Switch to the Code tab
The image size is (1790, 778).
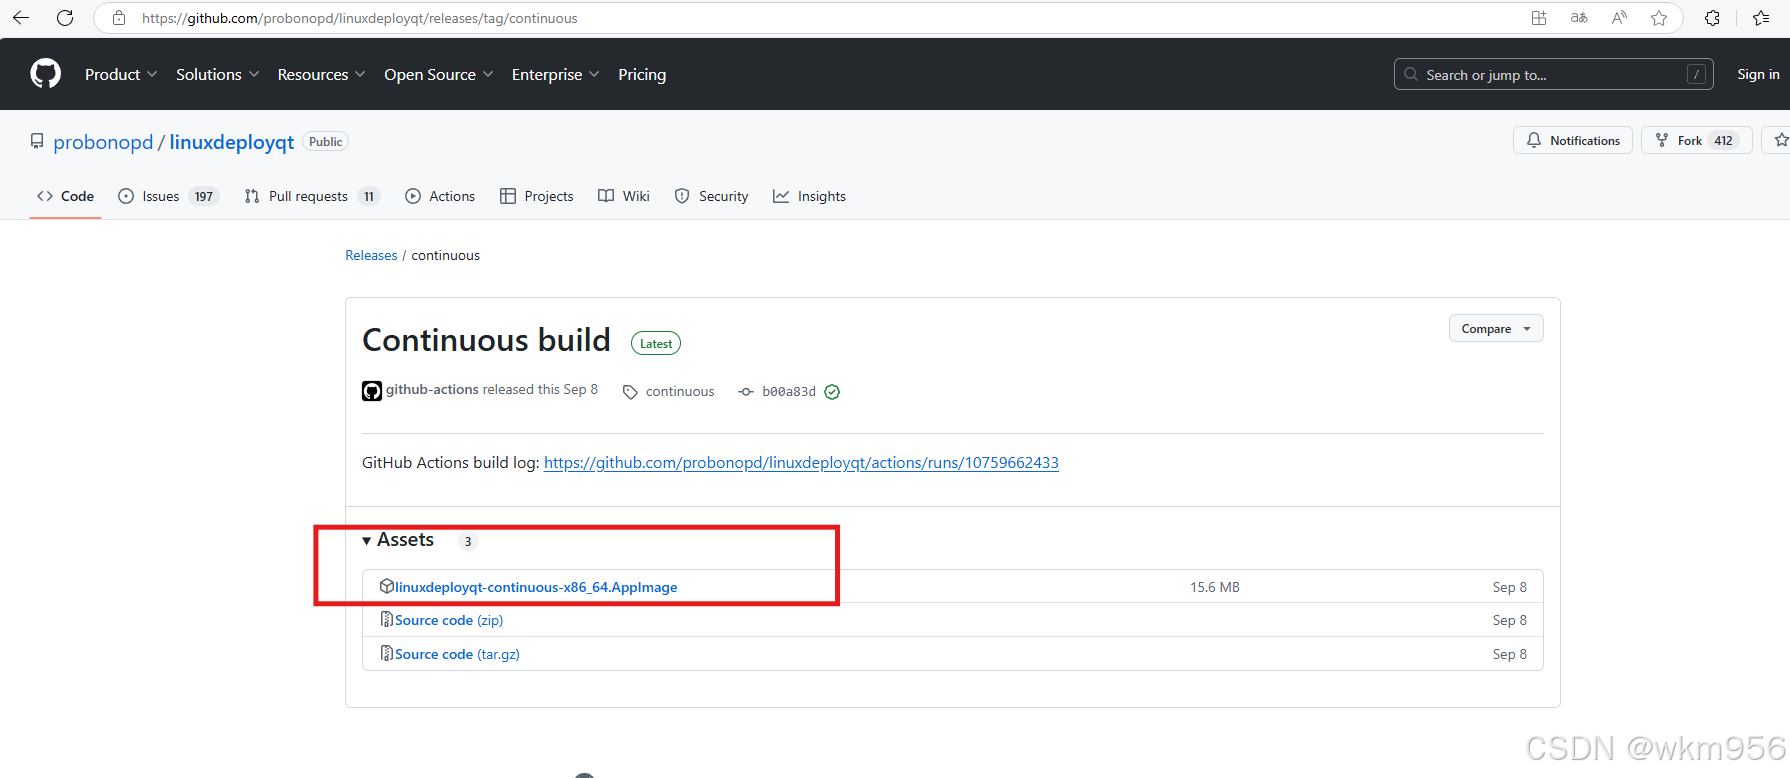(66, 196)
